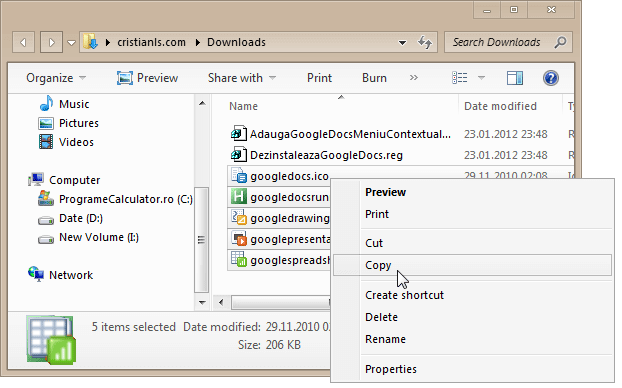Click the googlepresentation file icon
This screenshot has height=388, width=622.
tap(239, 238)
